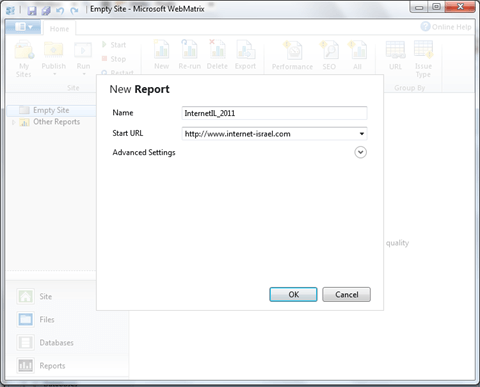This screenshot has height=387, width=480.
Task: Group by Issue Type
Action: point(423,59)
